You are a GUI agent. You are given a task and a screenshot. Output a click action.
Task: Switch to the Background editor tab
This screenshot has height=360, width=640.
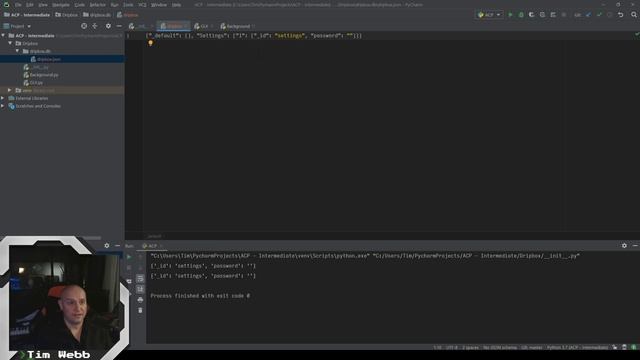tap(238, 26)
